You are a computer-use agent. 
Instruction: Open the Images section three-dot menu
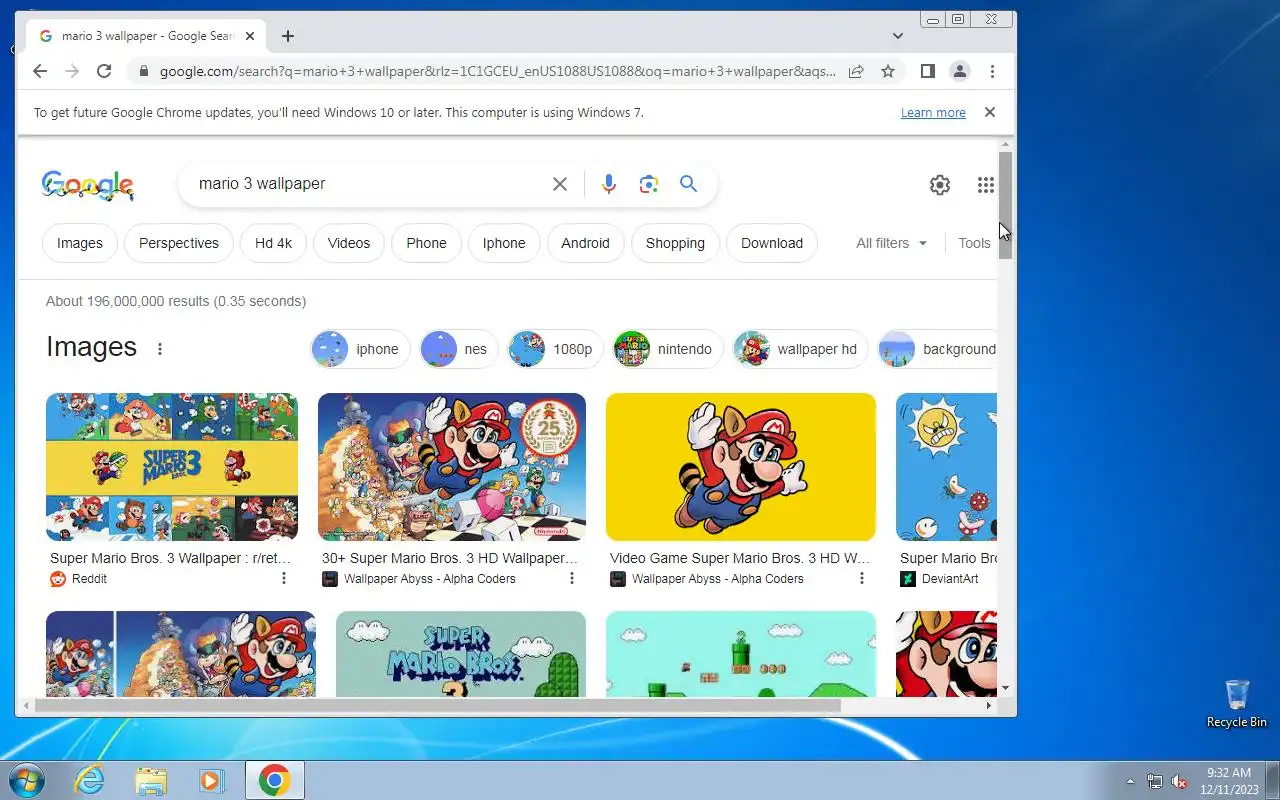click(x=160, y=349)
